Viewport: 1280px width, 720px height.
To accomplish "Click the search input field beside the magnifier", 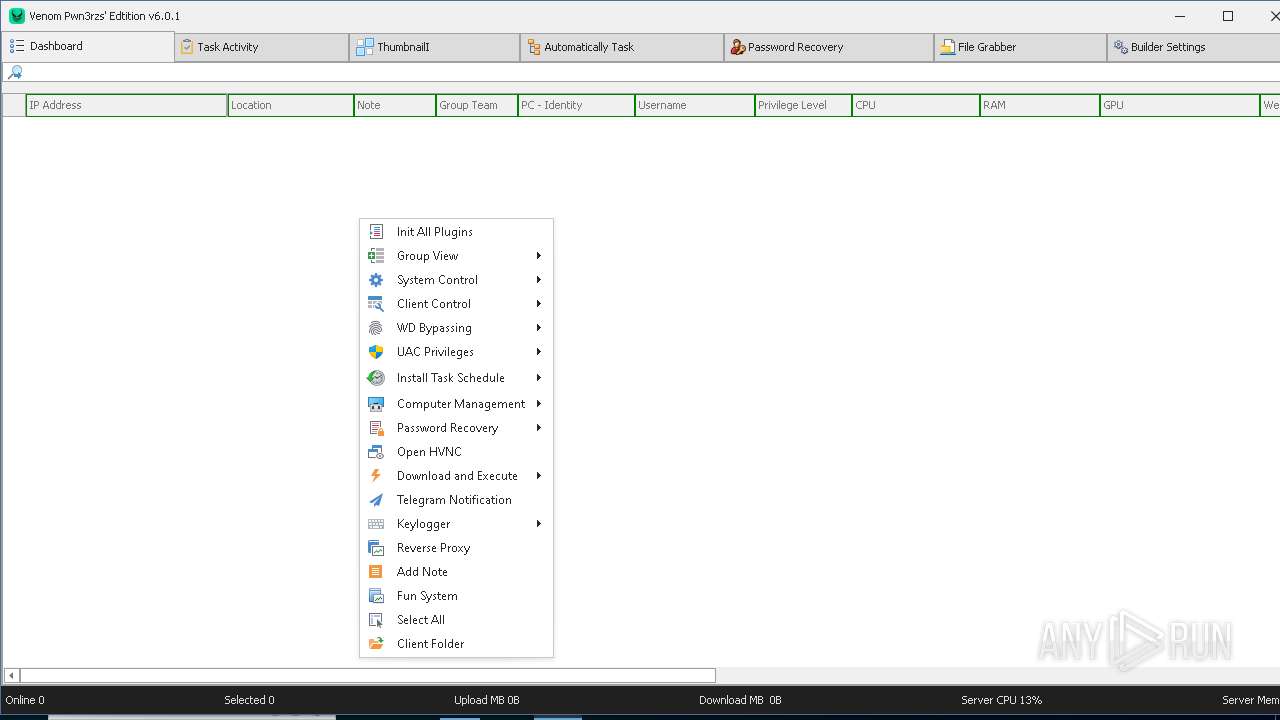I will tap(650, 72).
